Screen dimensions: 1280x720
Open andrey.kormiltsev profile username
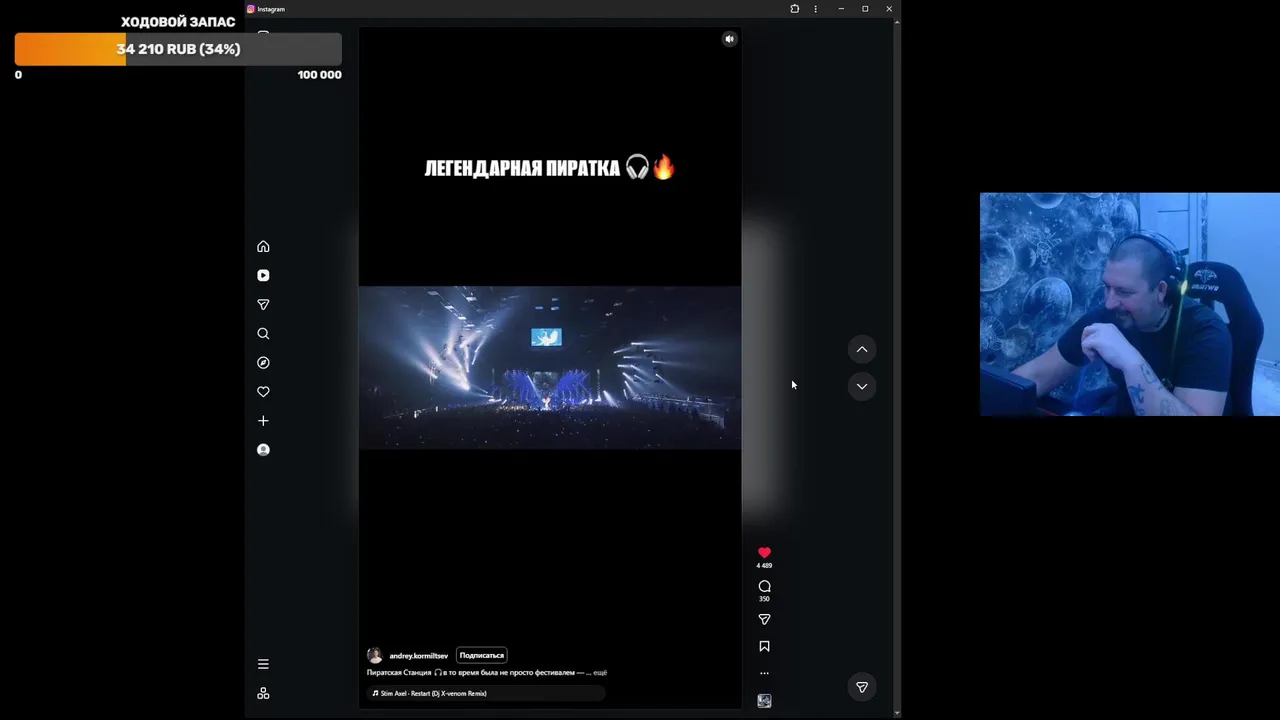[418, 656]
